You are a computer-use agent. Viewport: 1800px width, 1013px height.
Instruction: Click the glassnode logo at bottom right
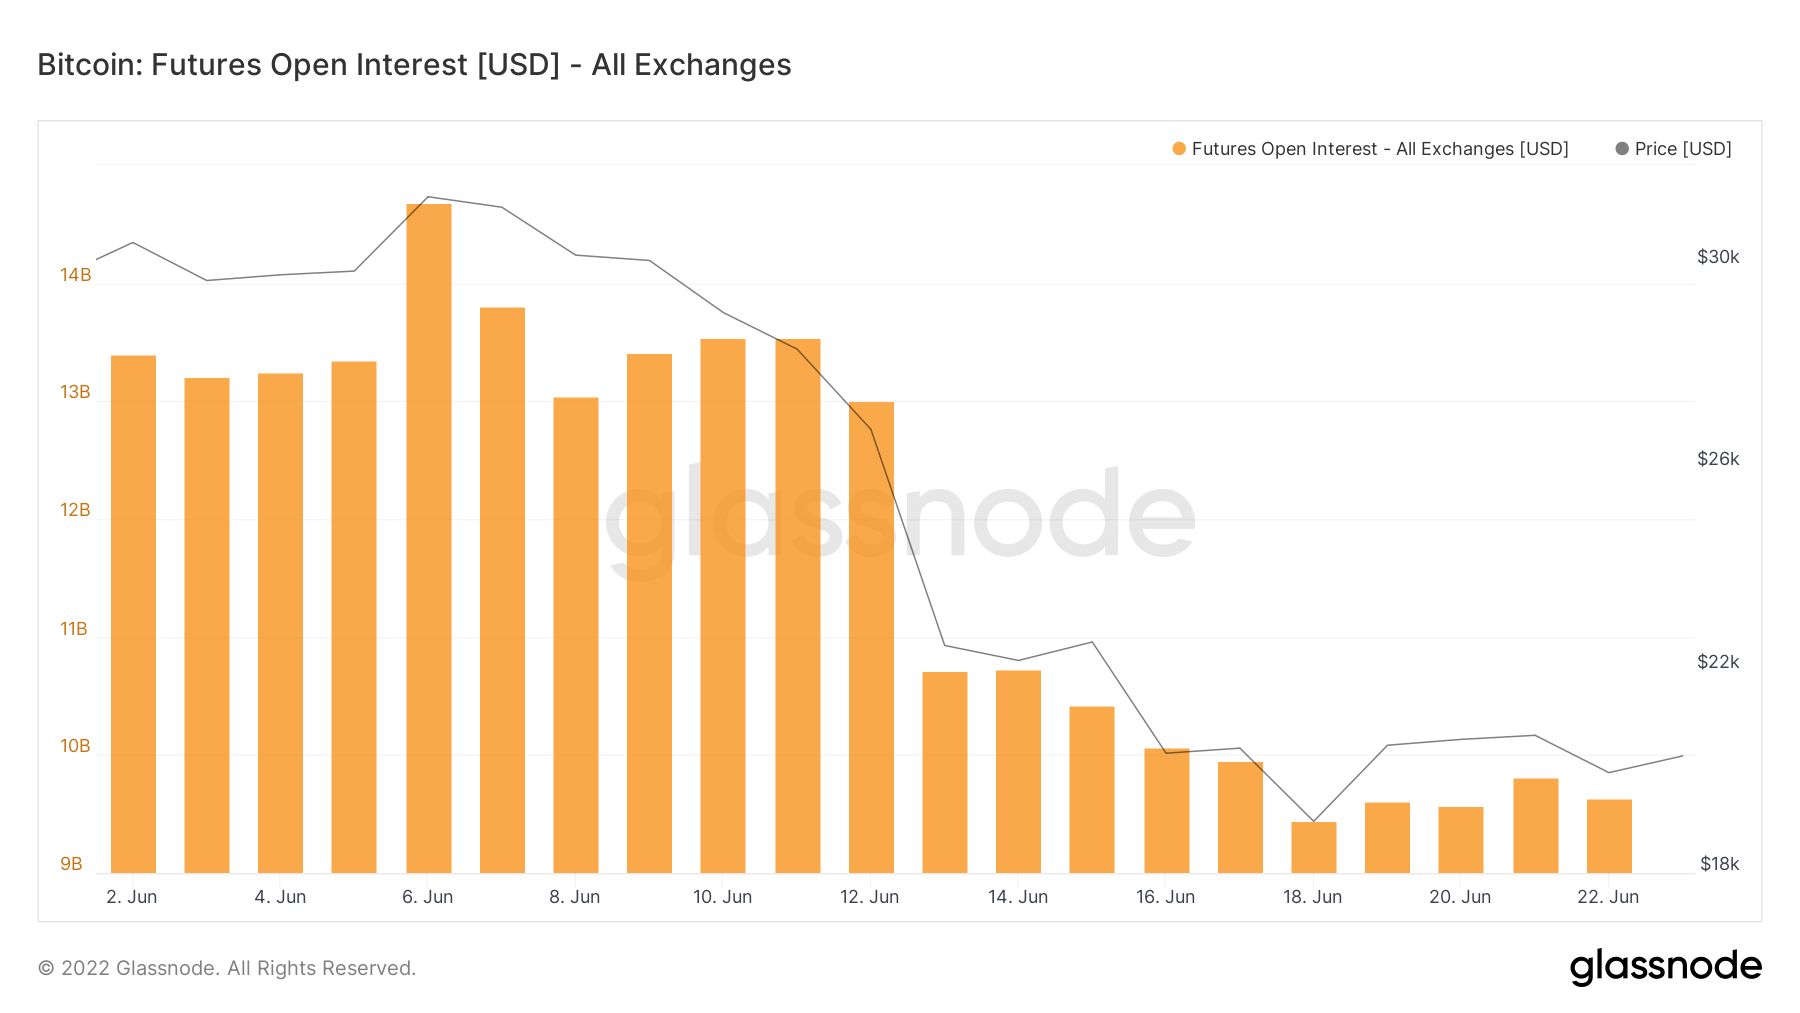(x=1665, y=967)
